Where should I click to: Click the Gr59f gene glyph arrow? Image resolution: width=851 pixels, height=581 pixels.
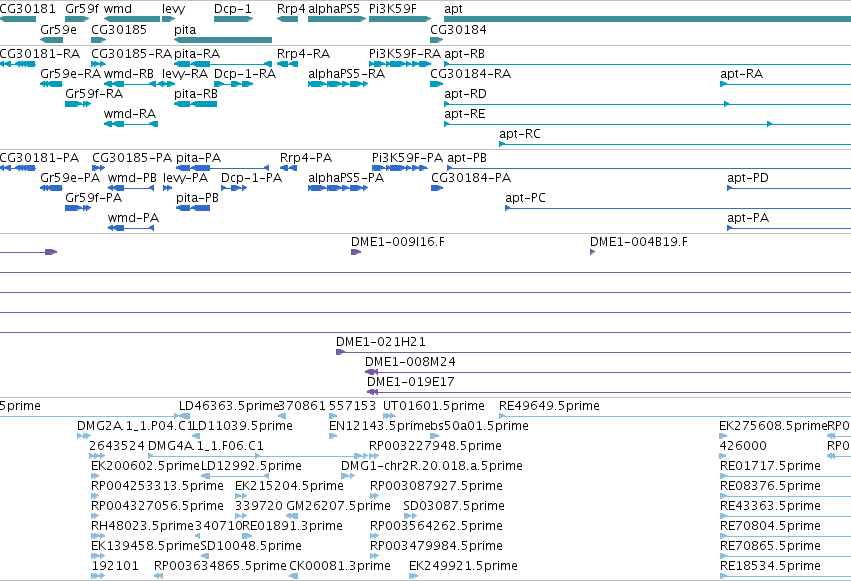click(x=77, y=20)
